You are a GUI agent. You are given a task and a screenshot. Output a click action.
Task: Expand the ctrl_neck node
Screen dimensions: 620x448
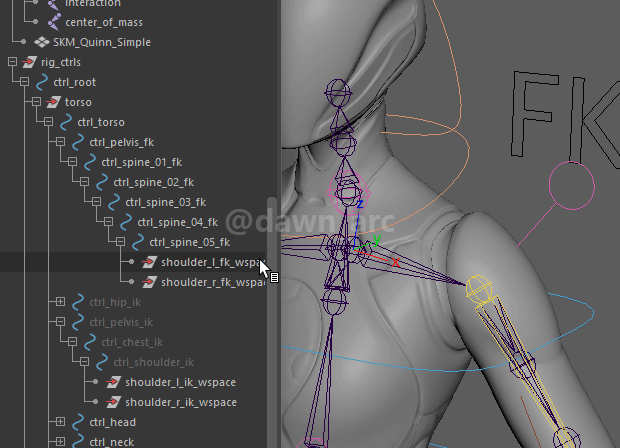click(x=60, y=441)
